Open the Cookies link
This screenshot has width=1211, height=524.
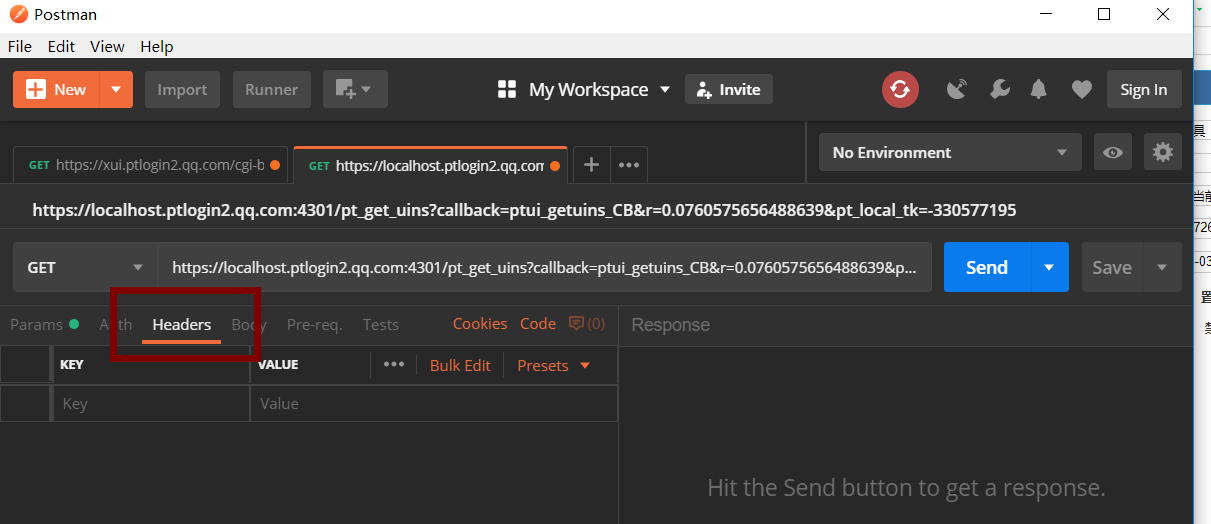480,324
